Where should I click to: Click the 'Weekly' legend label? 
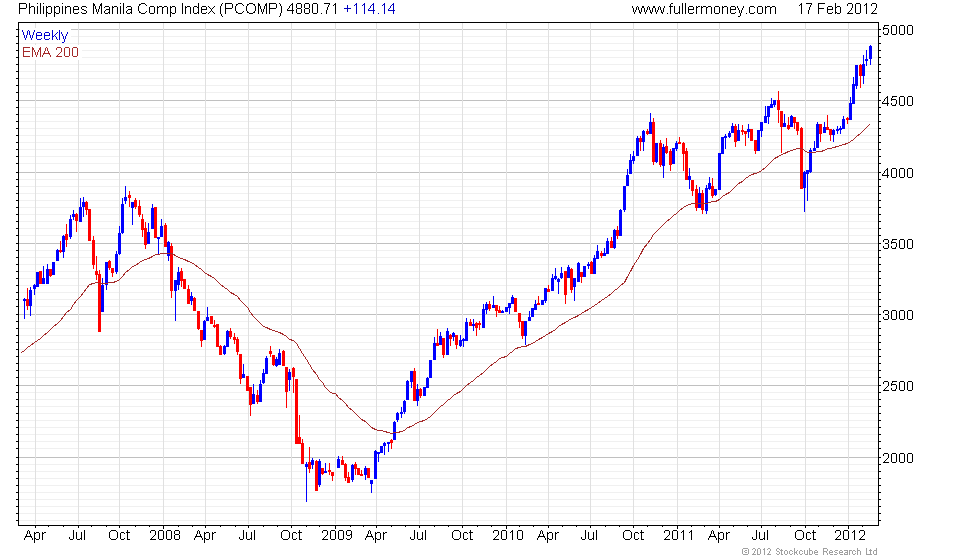[x=45, y=35]
